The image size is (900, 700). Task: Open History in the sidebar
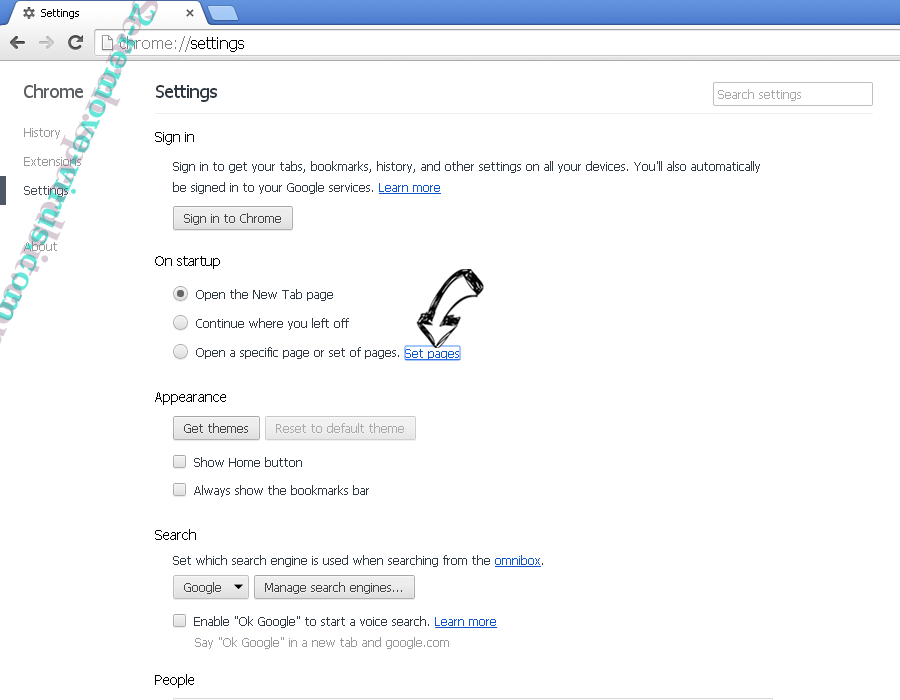click(x=41, y=133)
